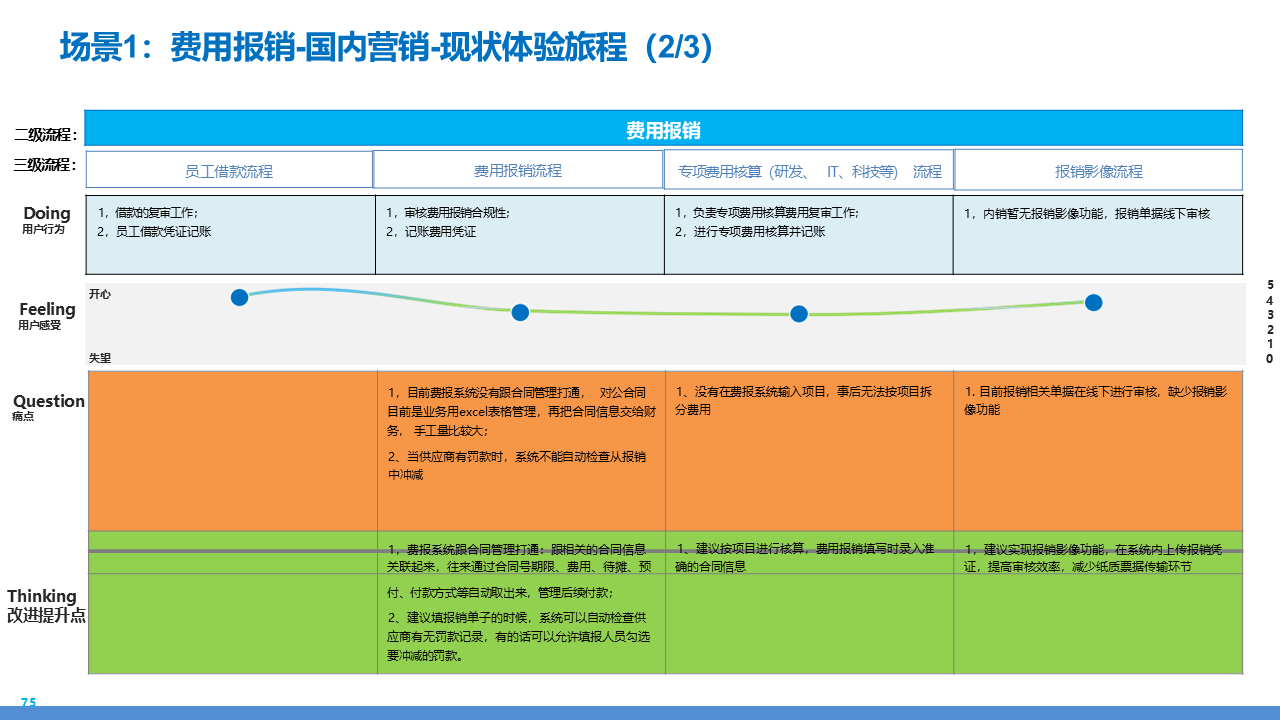Screen dimensions: 1280x720
Task: Click the text '2，记账费用凭证'
Action: (431, 231)
